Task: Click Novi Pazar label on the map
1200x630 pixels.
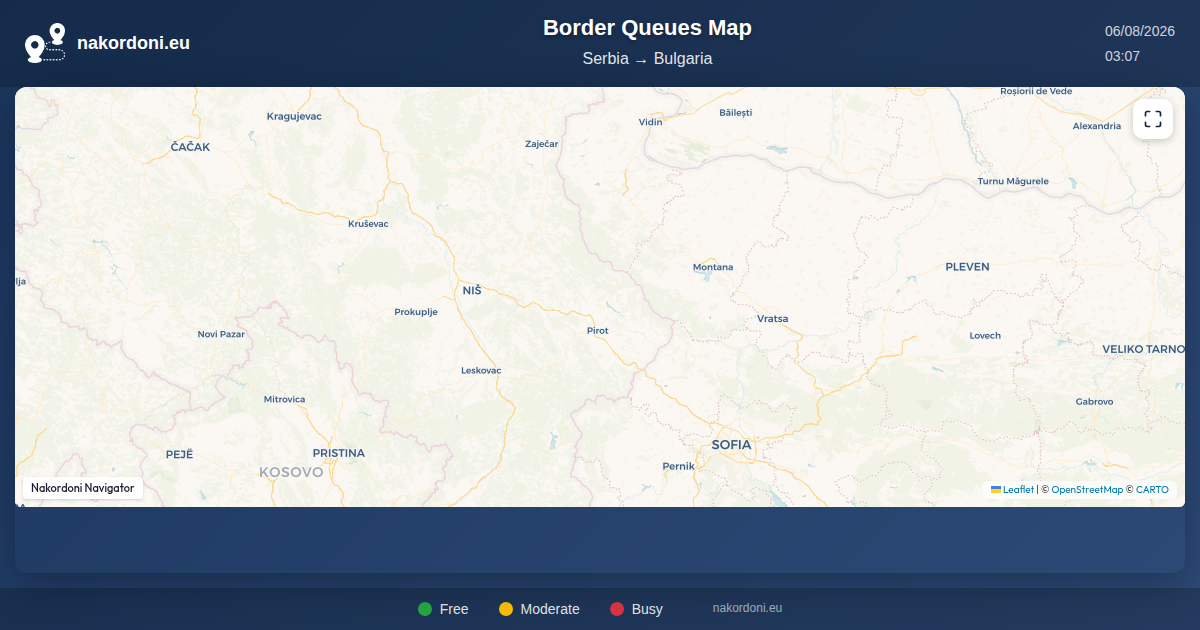Action: 221,334
